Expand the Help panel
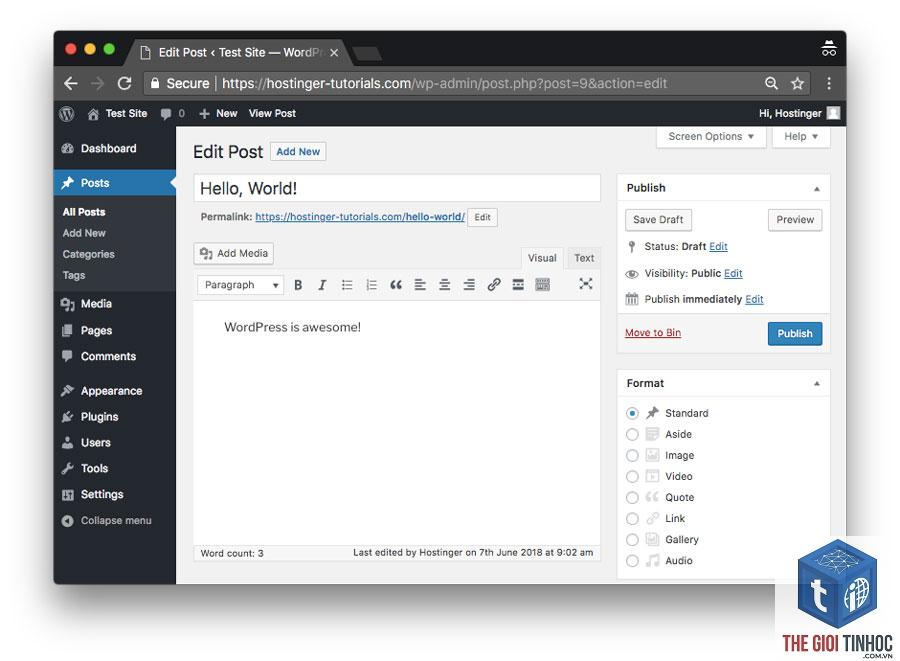 pos(801,137)
